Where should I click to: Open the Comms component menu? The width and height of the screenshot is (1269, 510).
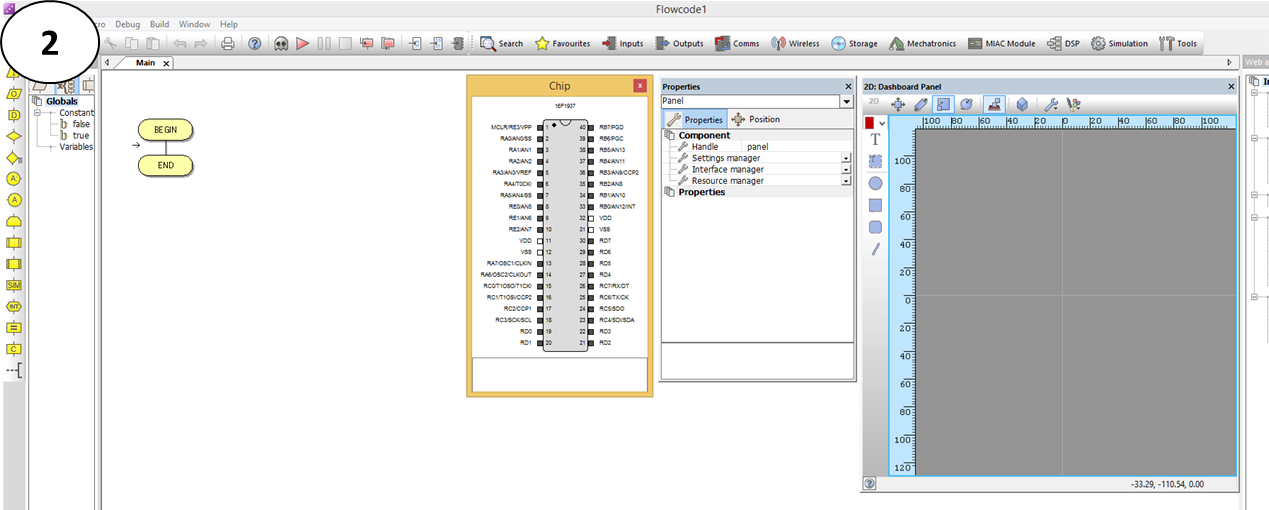click(737, 44)
